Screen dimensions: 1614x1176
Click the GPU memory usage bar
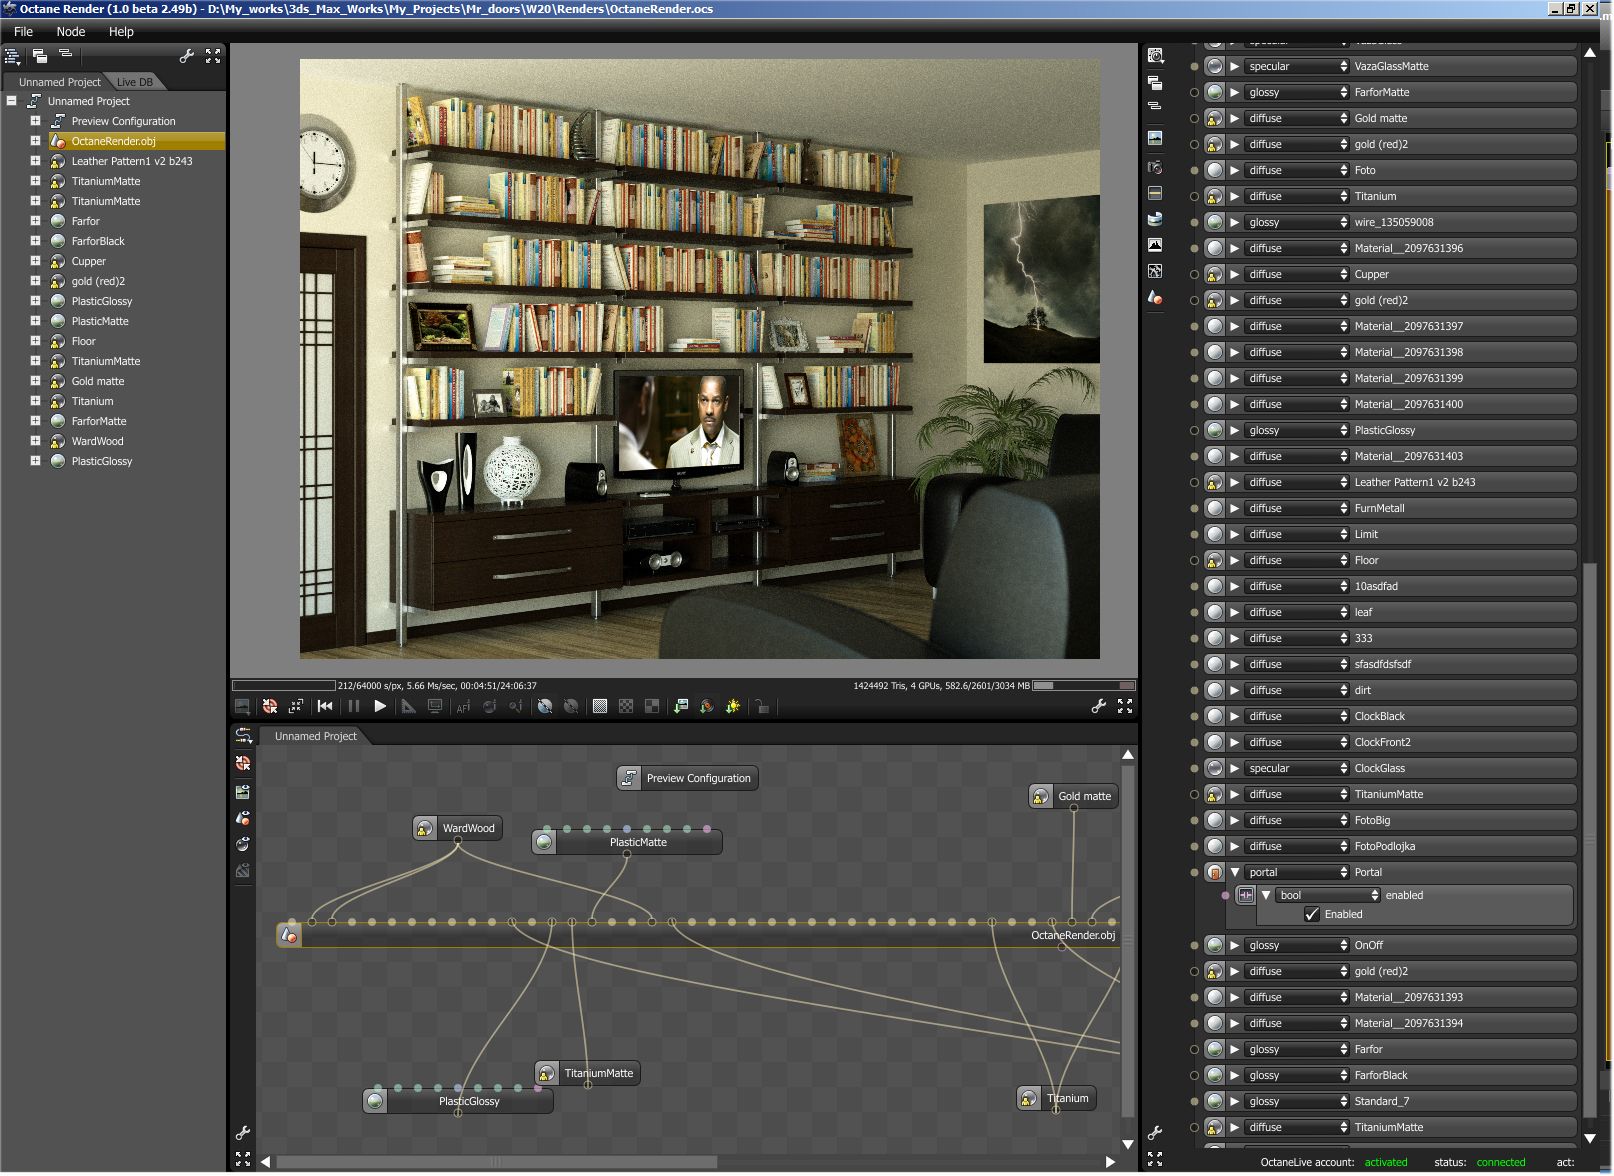click(x=1084, y=686)
